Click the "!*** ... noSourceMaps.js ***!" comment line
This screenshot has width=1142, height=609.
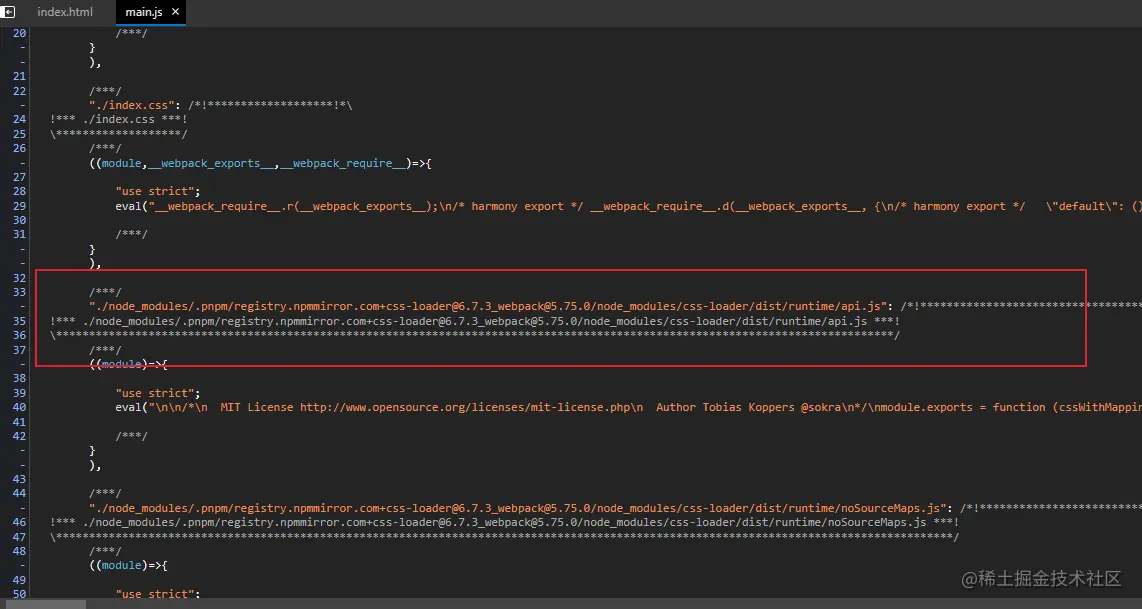pyautogui.click(x=505, y=522)
